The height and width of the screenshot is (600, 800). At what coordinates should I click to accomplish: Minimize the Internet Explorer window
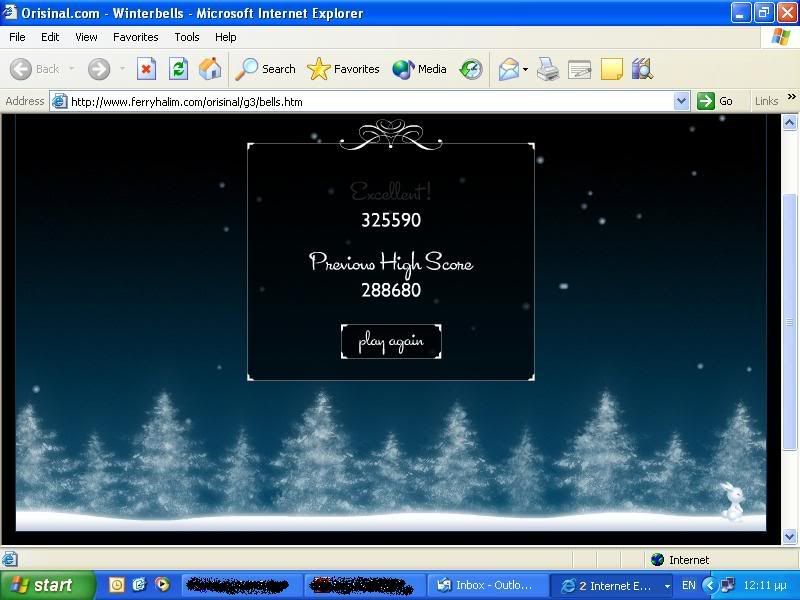click(x=740, y=12)
